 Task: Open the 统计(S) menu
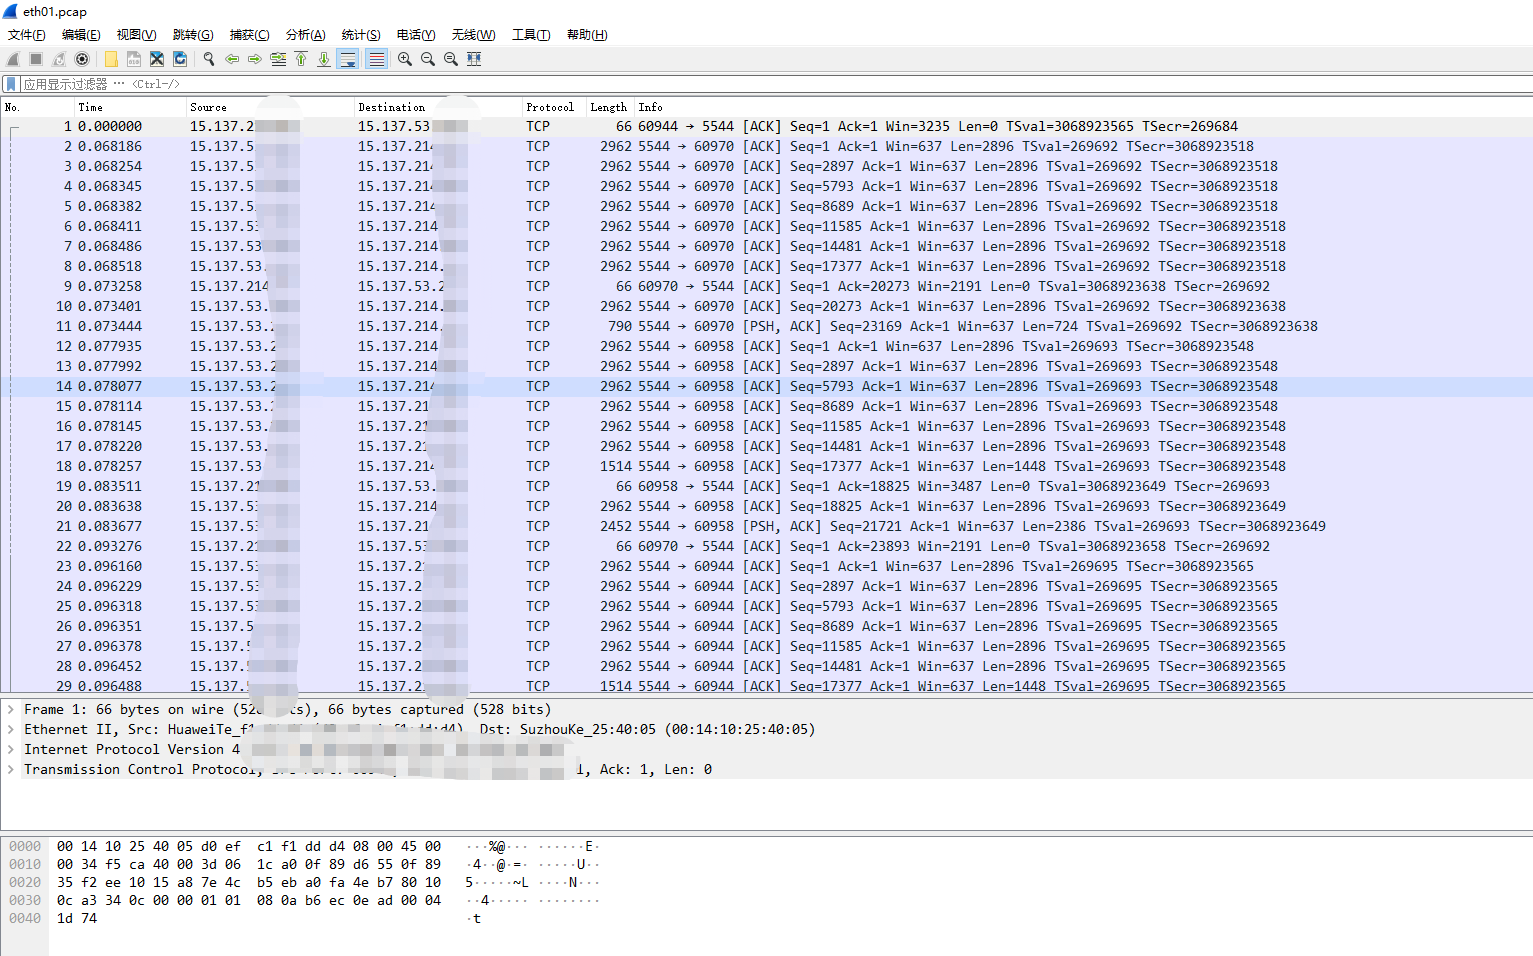(361, 35)
